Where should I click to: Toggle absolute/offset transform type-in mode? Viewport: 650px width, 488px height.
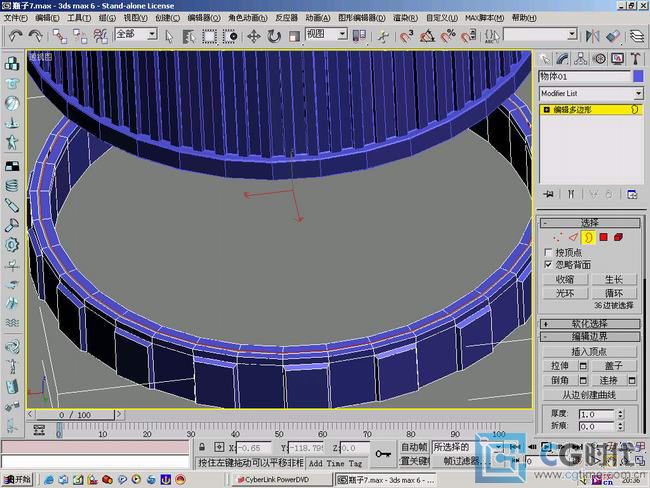click(219, 447)
